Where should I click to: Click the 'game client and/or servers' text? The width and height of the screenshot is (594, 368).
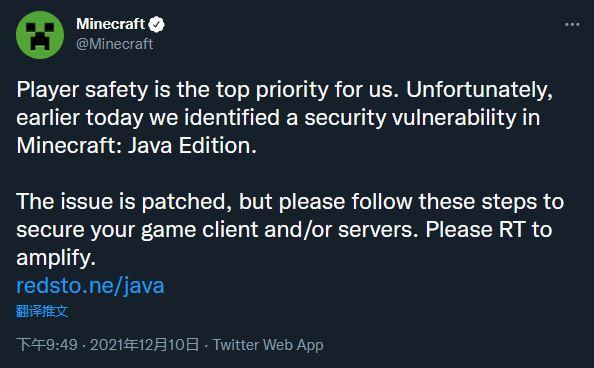click(x=277, y=230)
